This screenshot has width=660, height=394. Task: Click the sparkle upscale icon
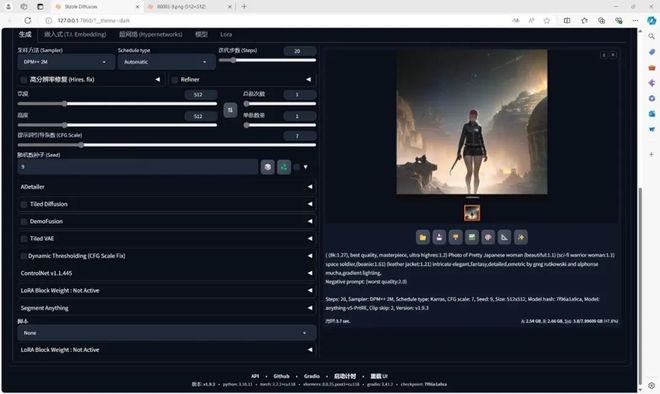(x=521, y=237)
